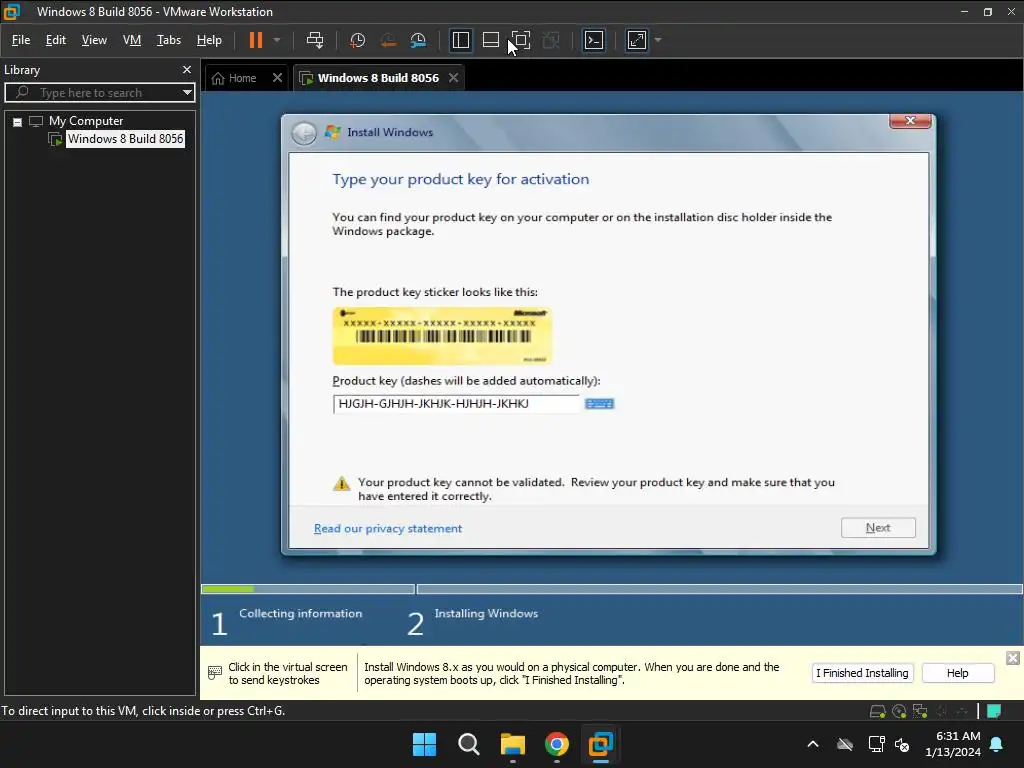Click the product key input field

456,404
